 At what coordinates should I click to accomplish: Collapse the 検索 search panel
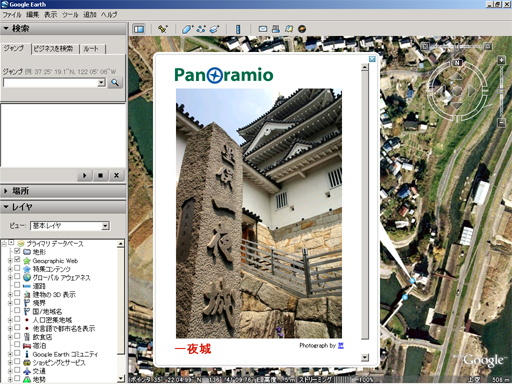point(6,29)
